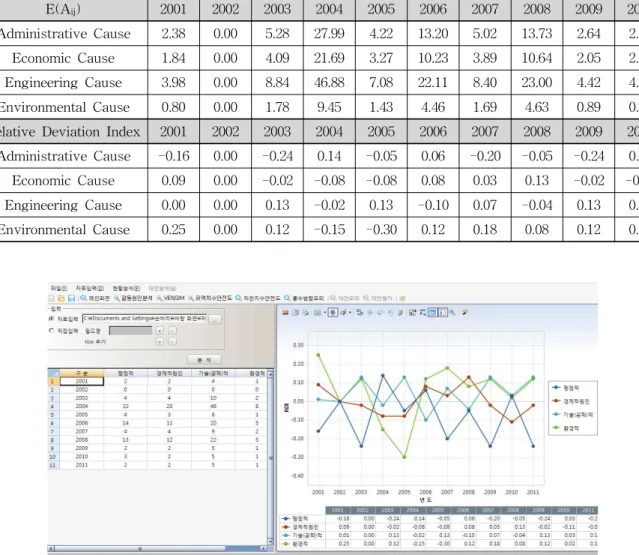Click the new document toolbar icon
Image resolution: width=639 pixels, height=555 pixels.
51,298
